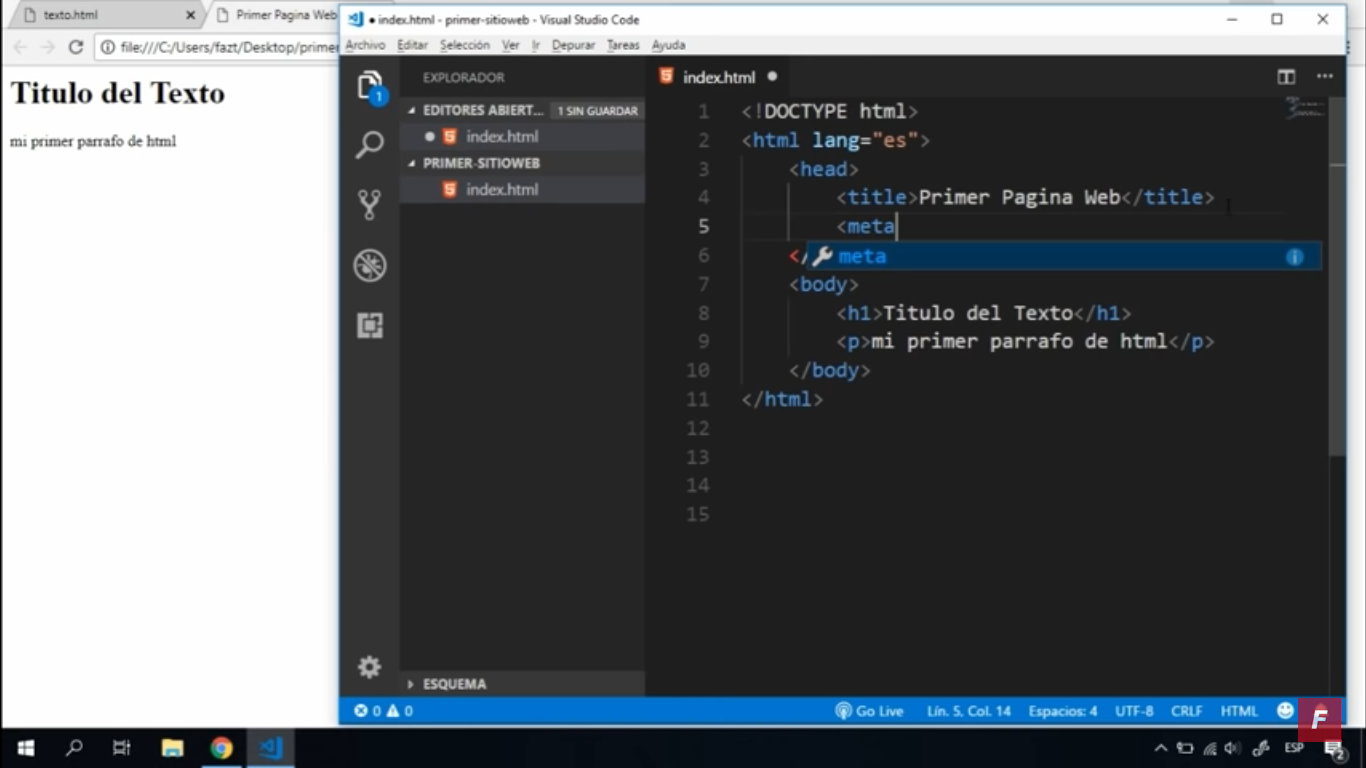Click the editor vertical scrollbar
The height and width of the screenshot is (768, 1366).
(1337, 276)
